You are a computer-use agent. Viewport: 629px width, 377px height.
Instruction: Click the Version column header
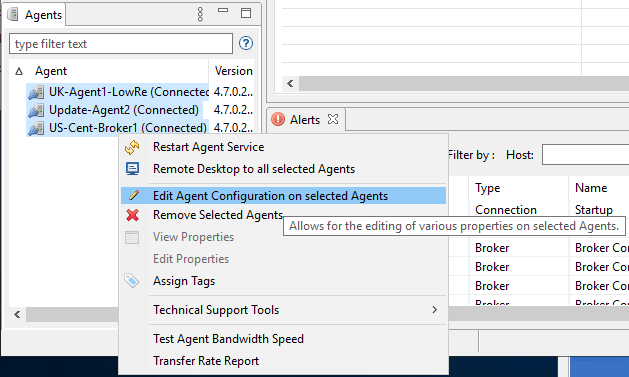(233, 71)
